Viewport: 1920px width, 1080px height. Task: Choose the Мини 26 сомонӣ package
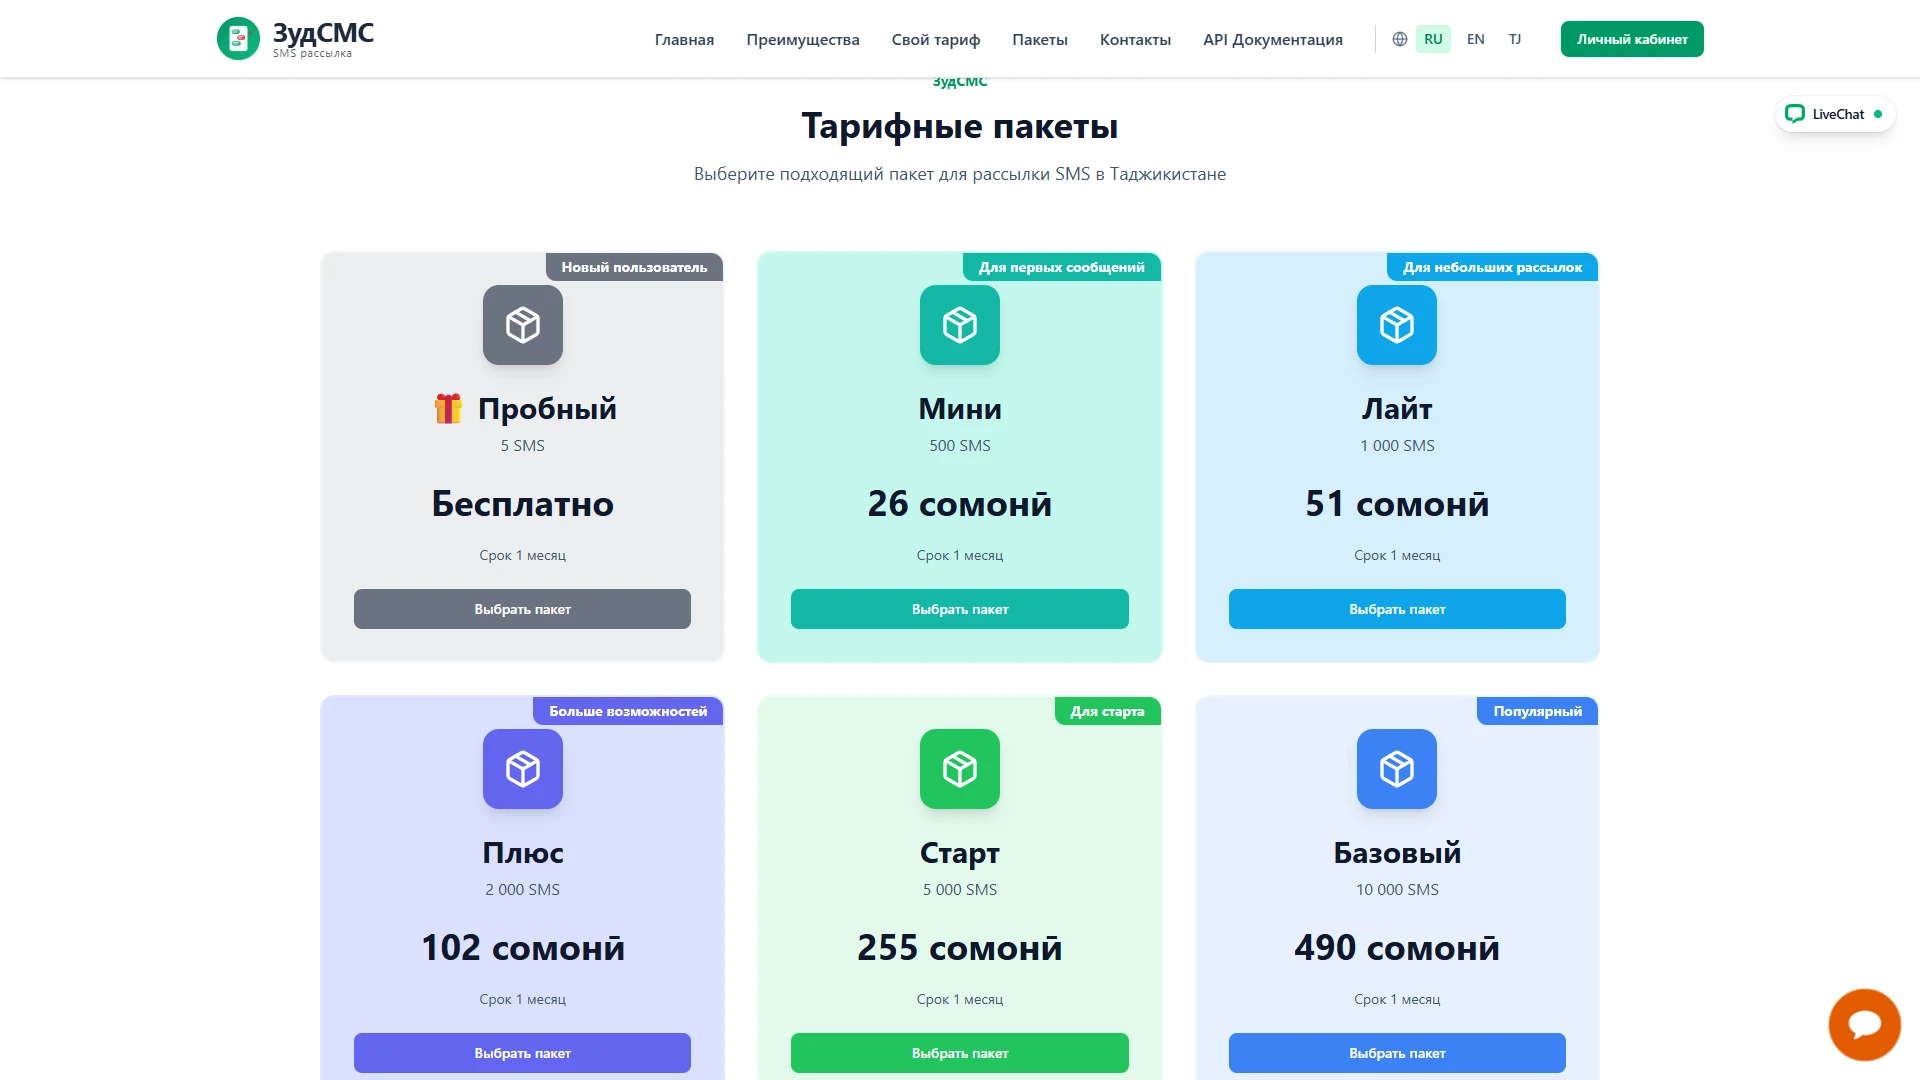point(960,609)
